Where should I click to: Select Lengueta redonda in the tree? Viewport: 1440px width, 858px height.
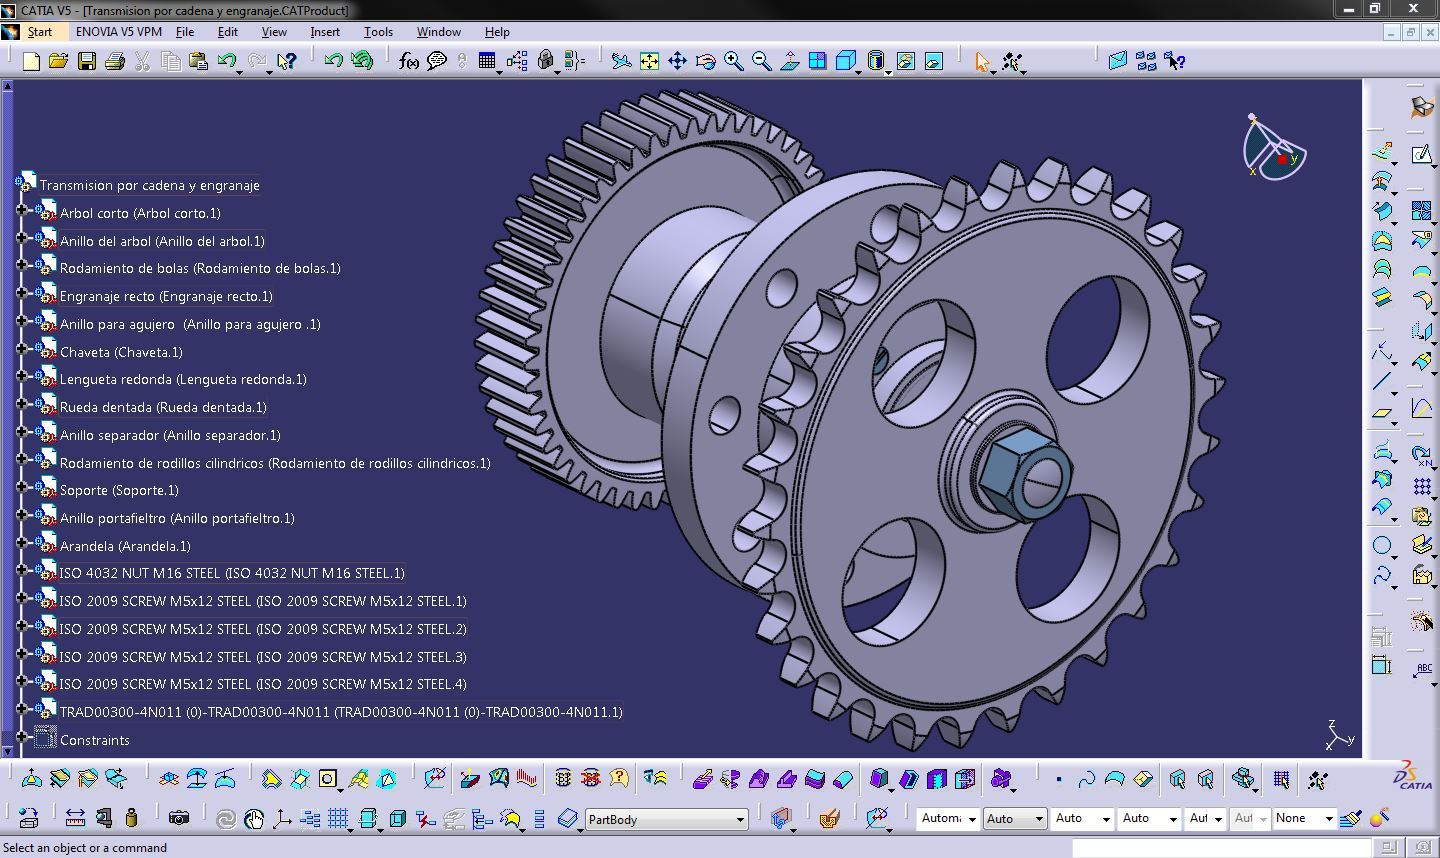pyautogui.click(x=183, y=379)
